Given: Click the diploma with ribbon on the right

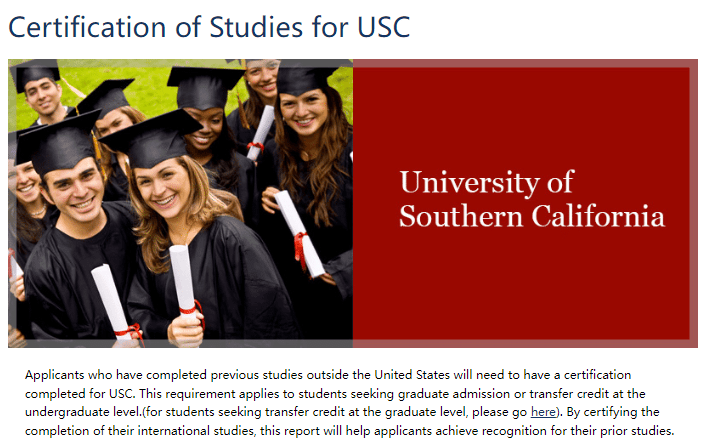Looking at the screenshot, I should 300,233.
